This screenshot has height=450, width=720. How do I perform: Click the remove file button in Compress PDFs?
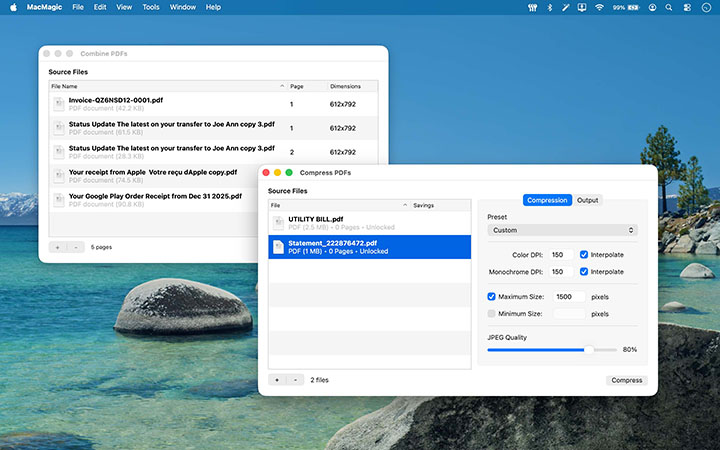click(294, 380)
